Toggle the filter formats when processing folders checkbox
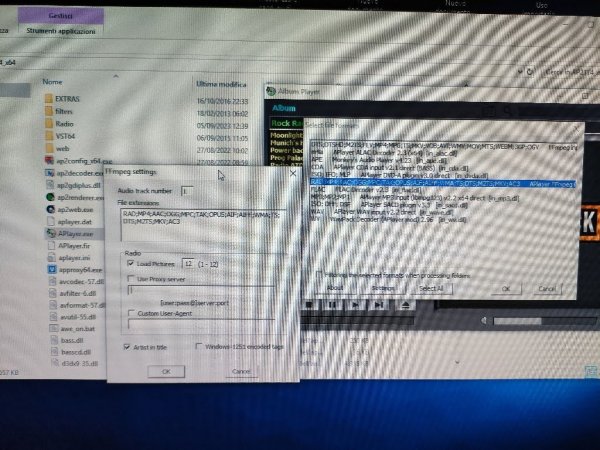 (x=319, y=275)
